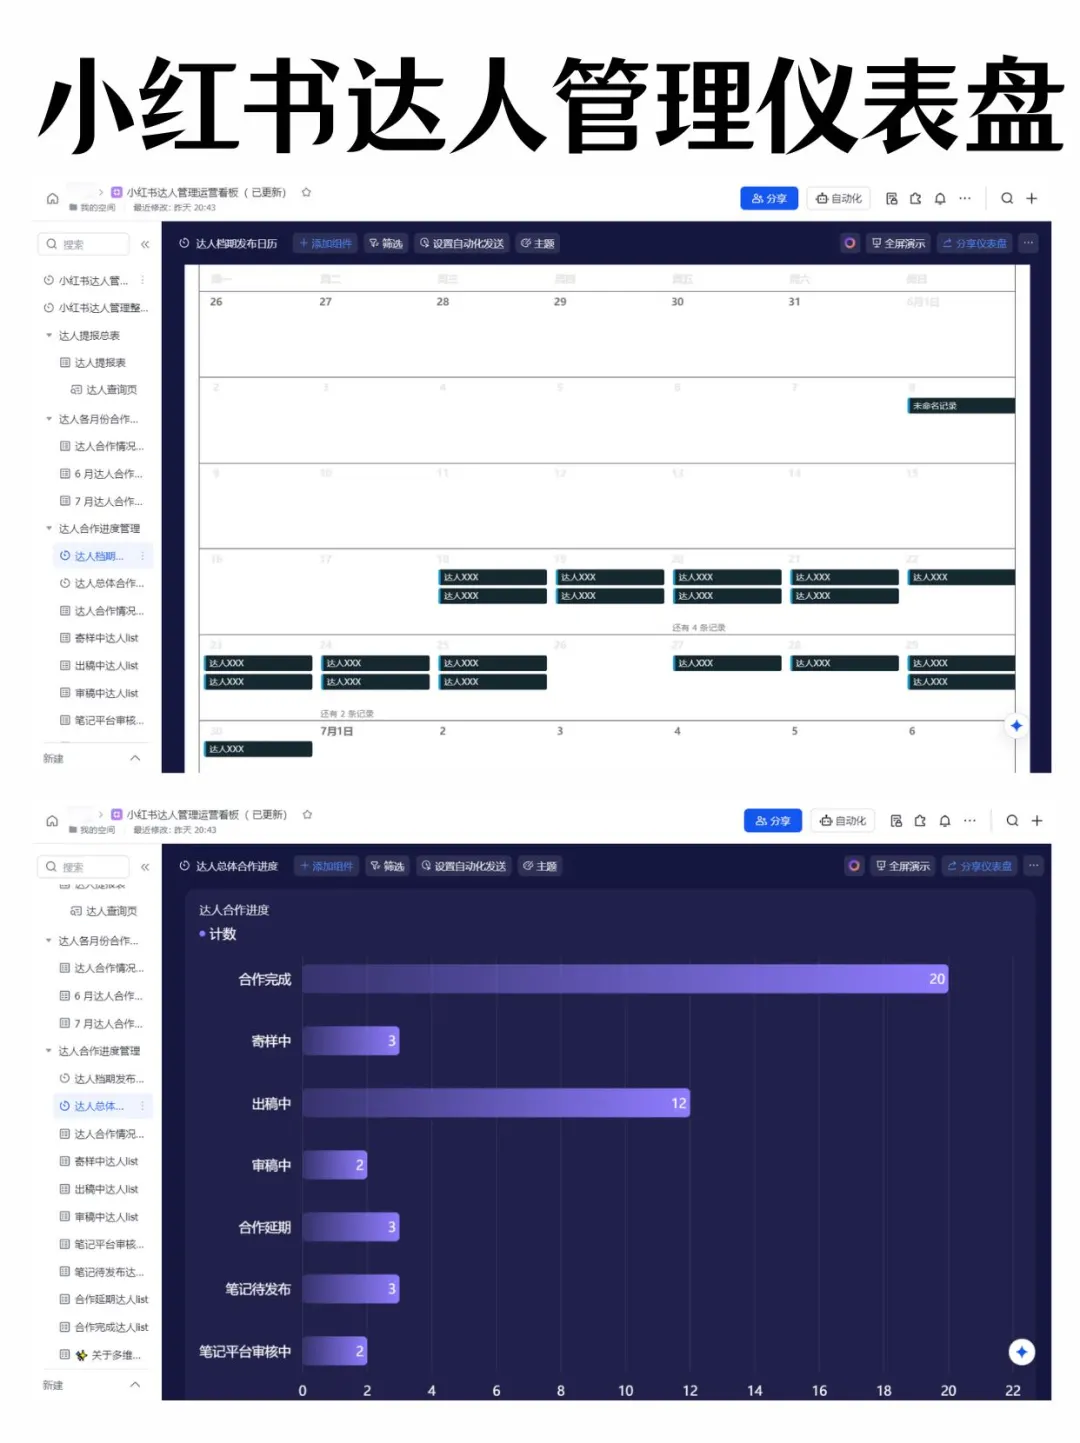
Task: Click 添加组件 above the bar chart
Action: tap(327, 866)
